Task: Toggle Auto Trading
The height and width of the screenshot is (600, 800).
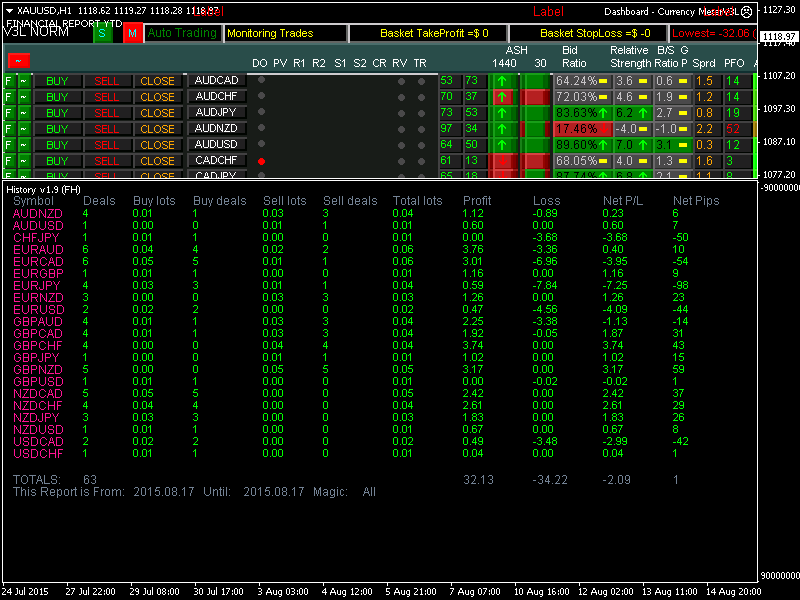Action: (183, 33)
